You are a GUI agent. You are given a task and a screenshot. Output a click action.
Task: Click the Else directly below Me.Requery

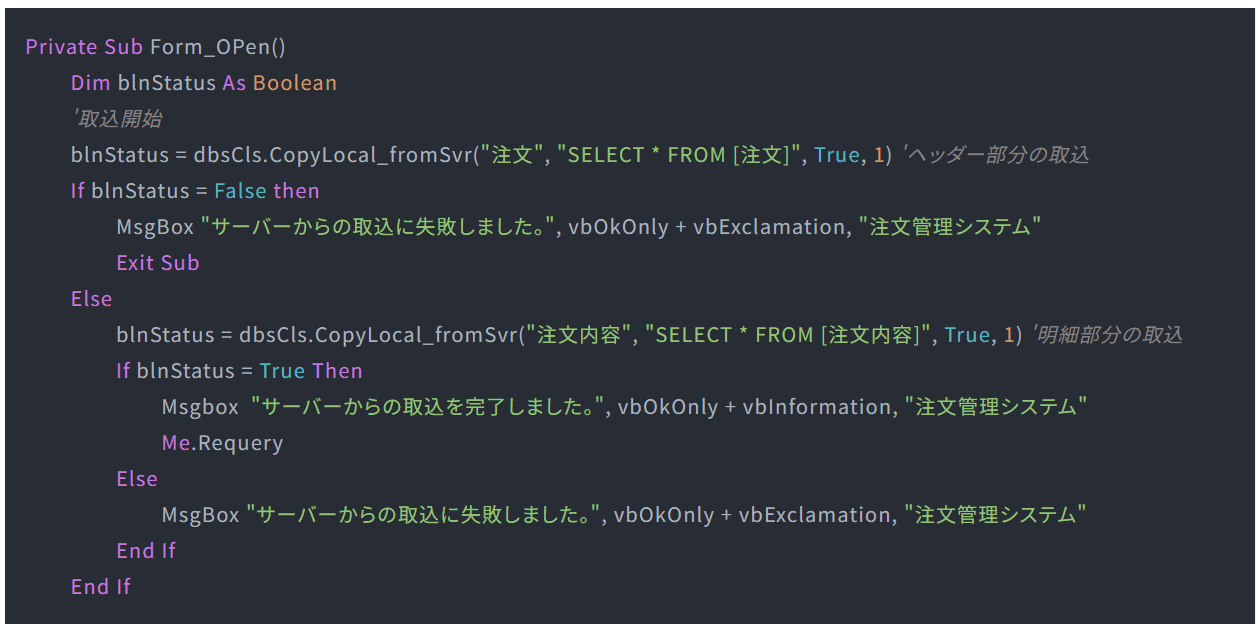click(137, 479)
